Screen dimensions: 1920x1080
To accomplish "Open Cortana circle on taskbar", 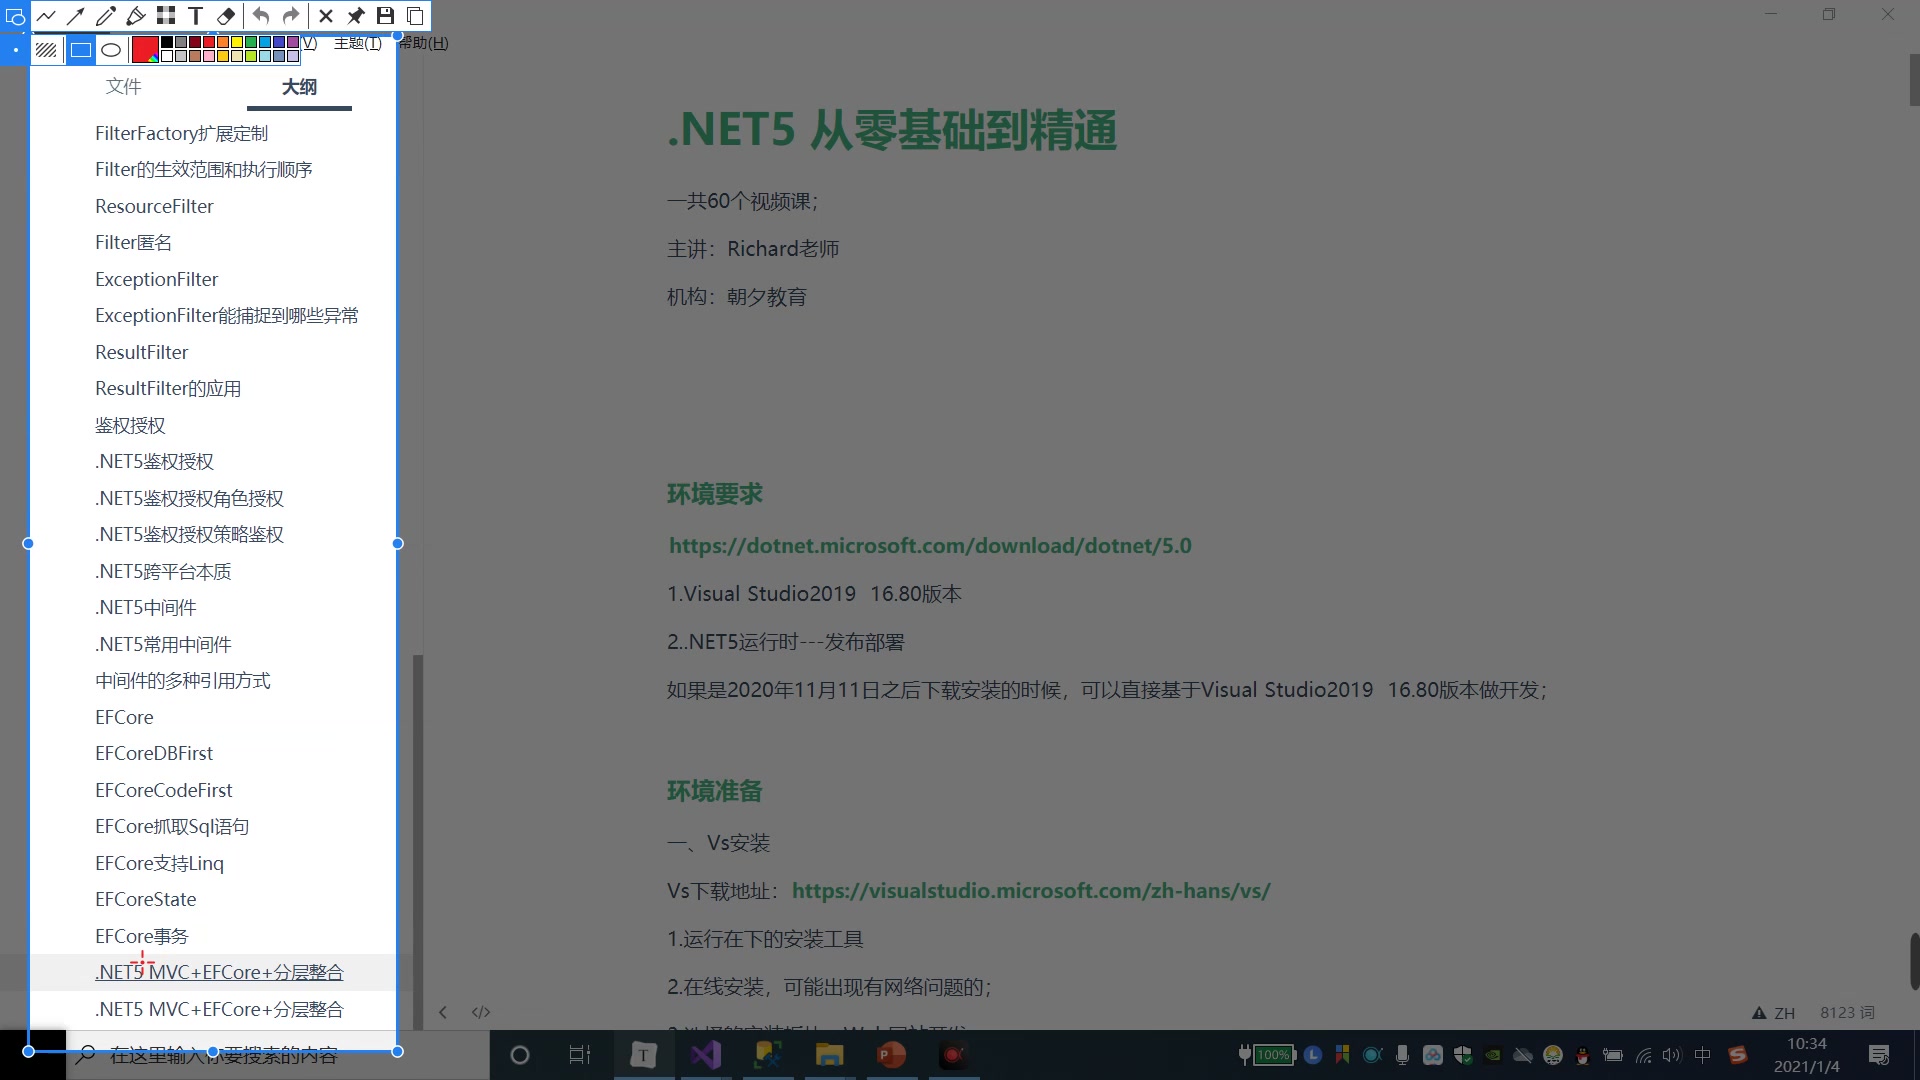I will click(x=519, y=1055).
